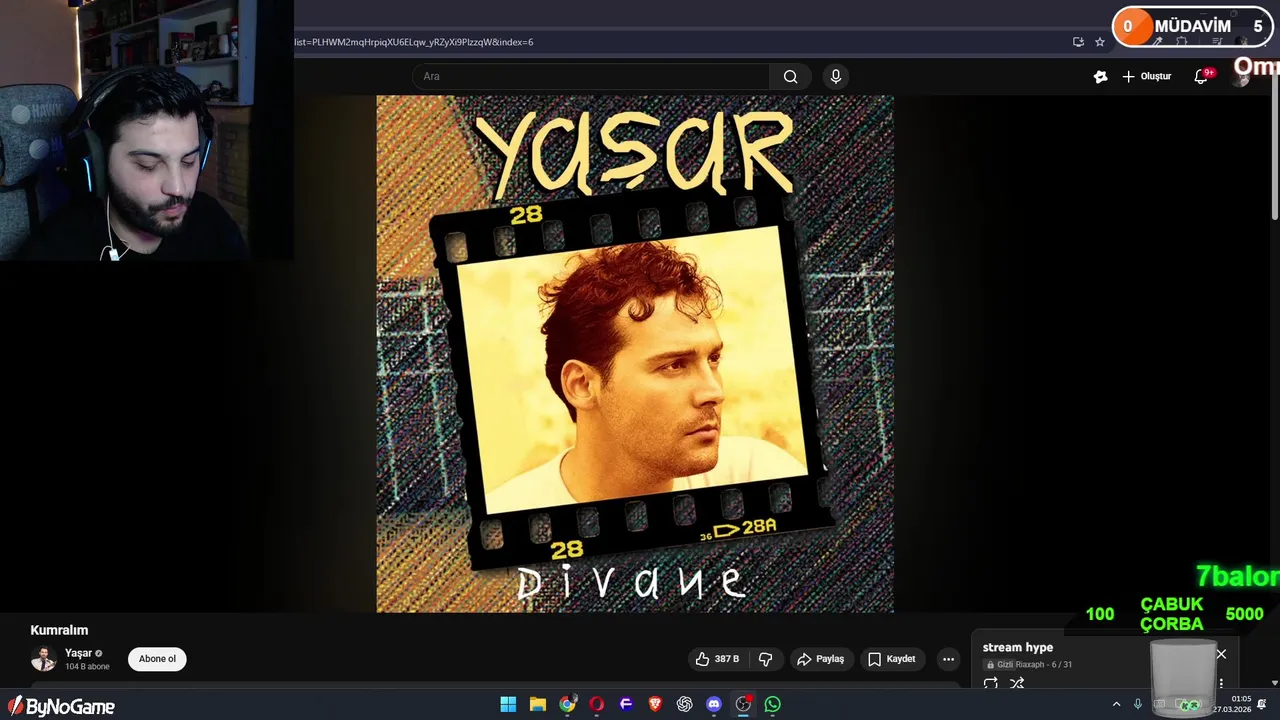
Task: Open WhatsApp from the taskbar
Action: [x=773, y=704]
